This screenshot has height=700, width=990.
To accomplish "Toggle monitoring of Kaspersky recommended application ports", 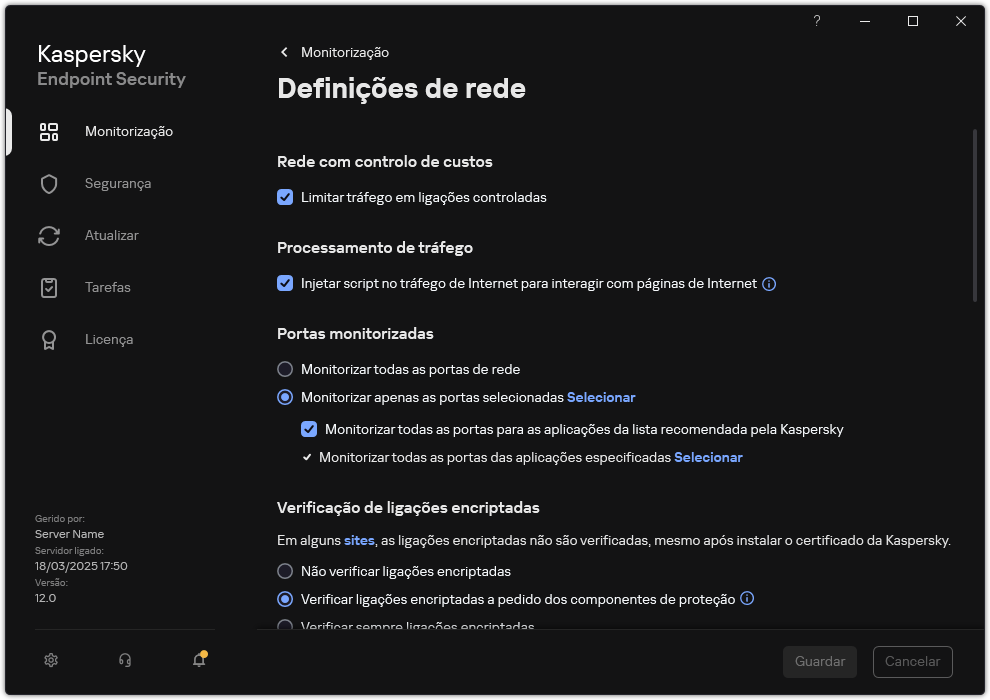I will point(309,429).
